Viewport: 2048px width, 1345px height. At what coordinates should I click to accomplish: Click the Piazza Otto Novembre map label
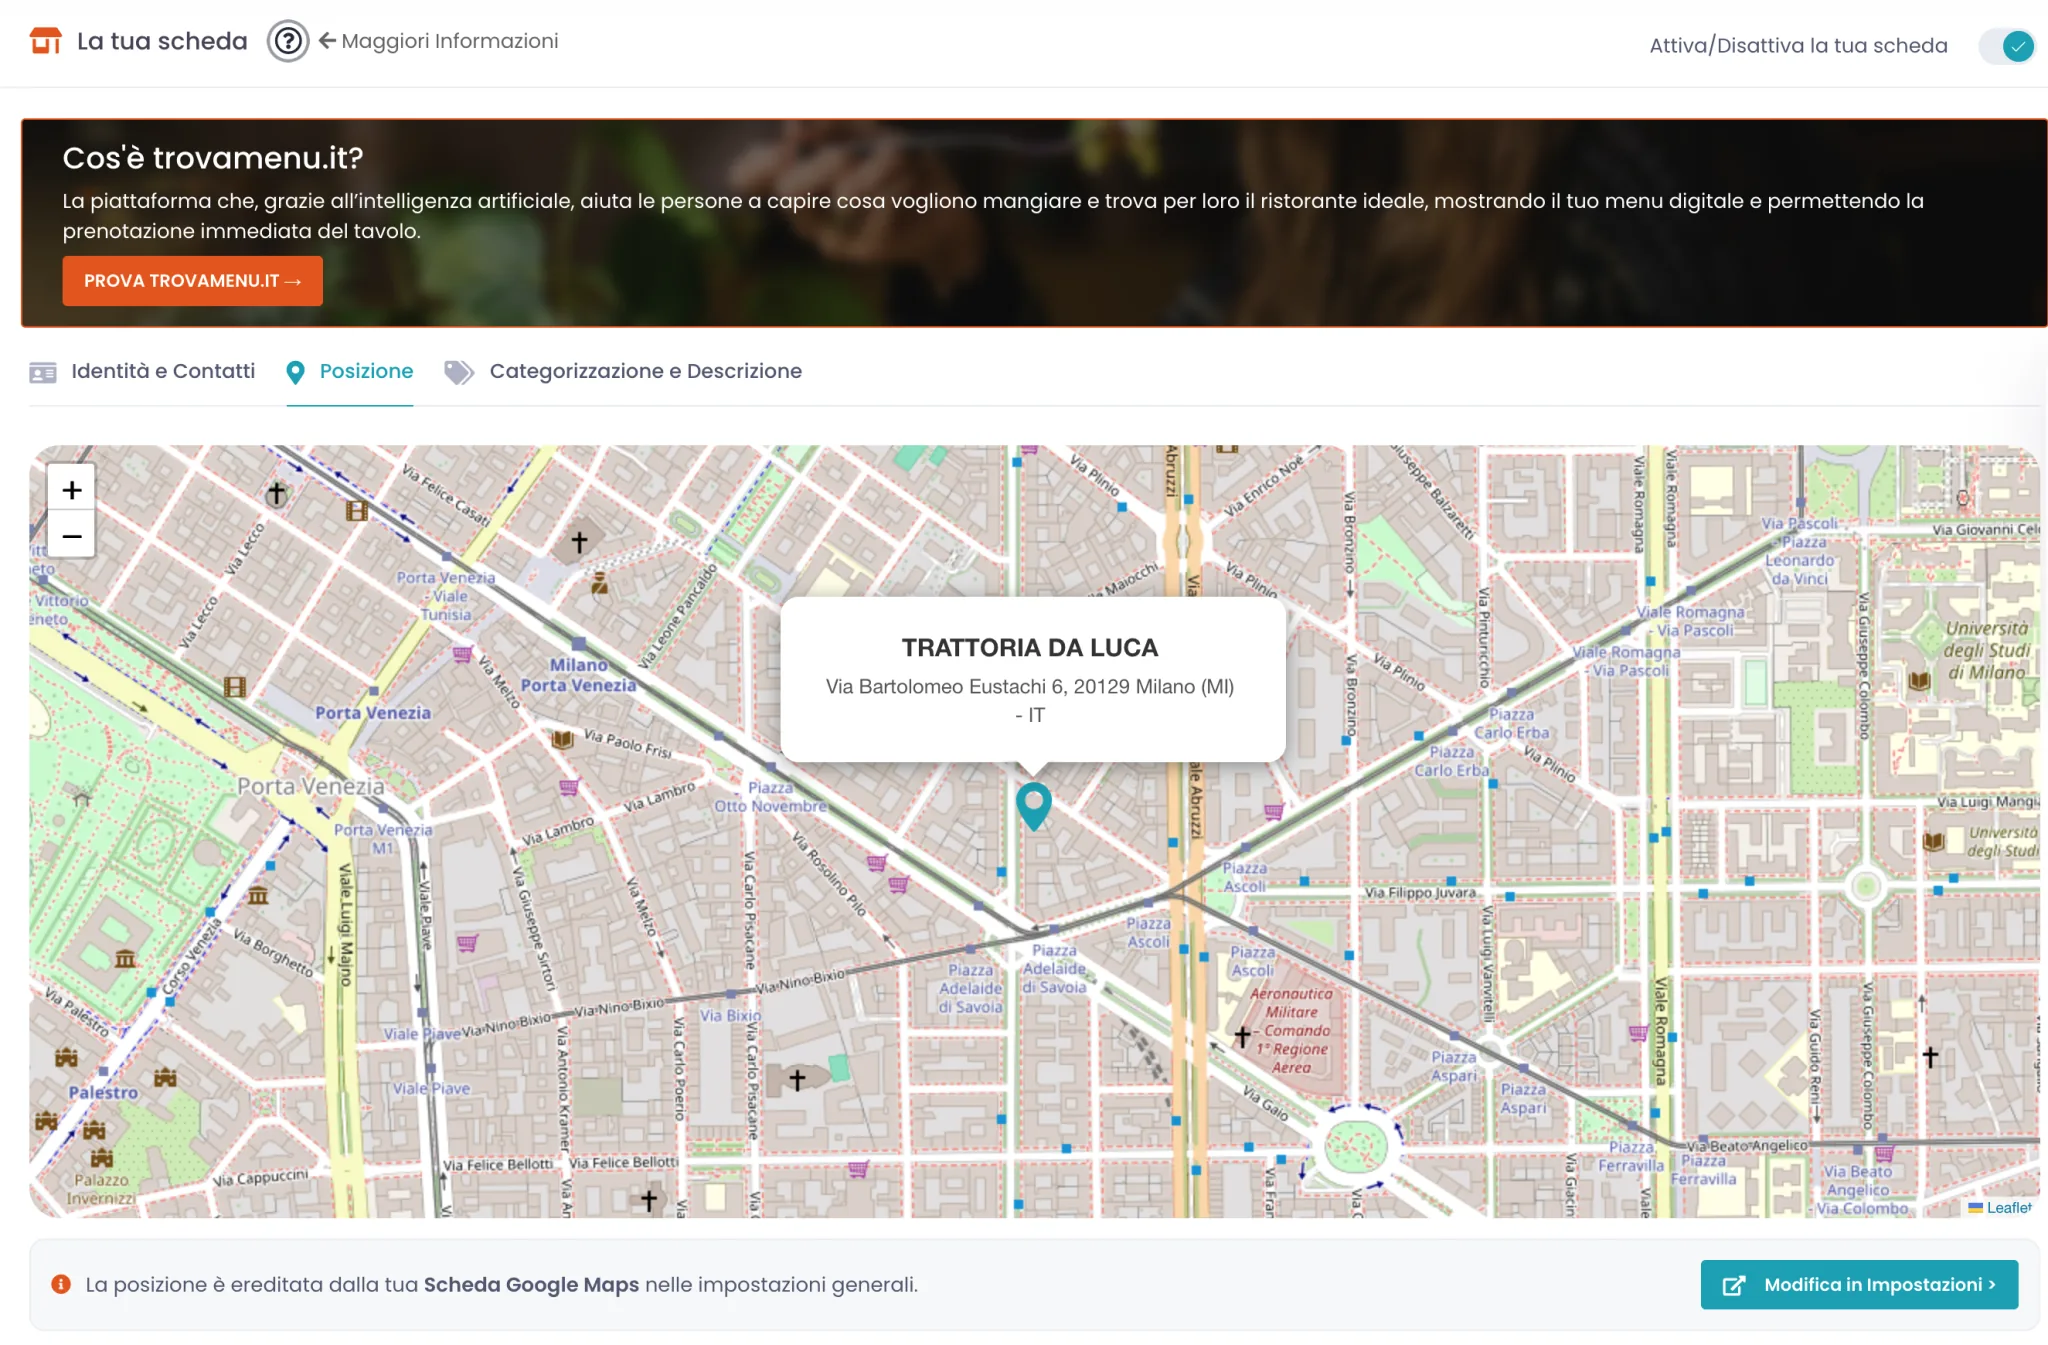click(771, 797)
